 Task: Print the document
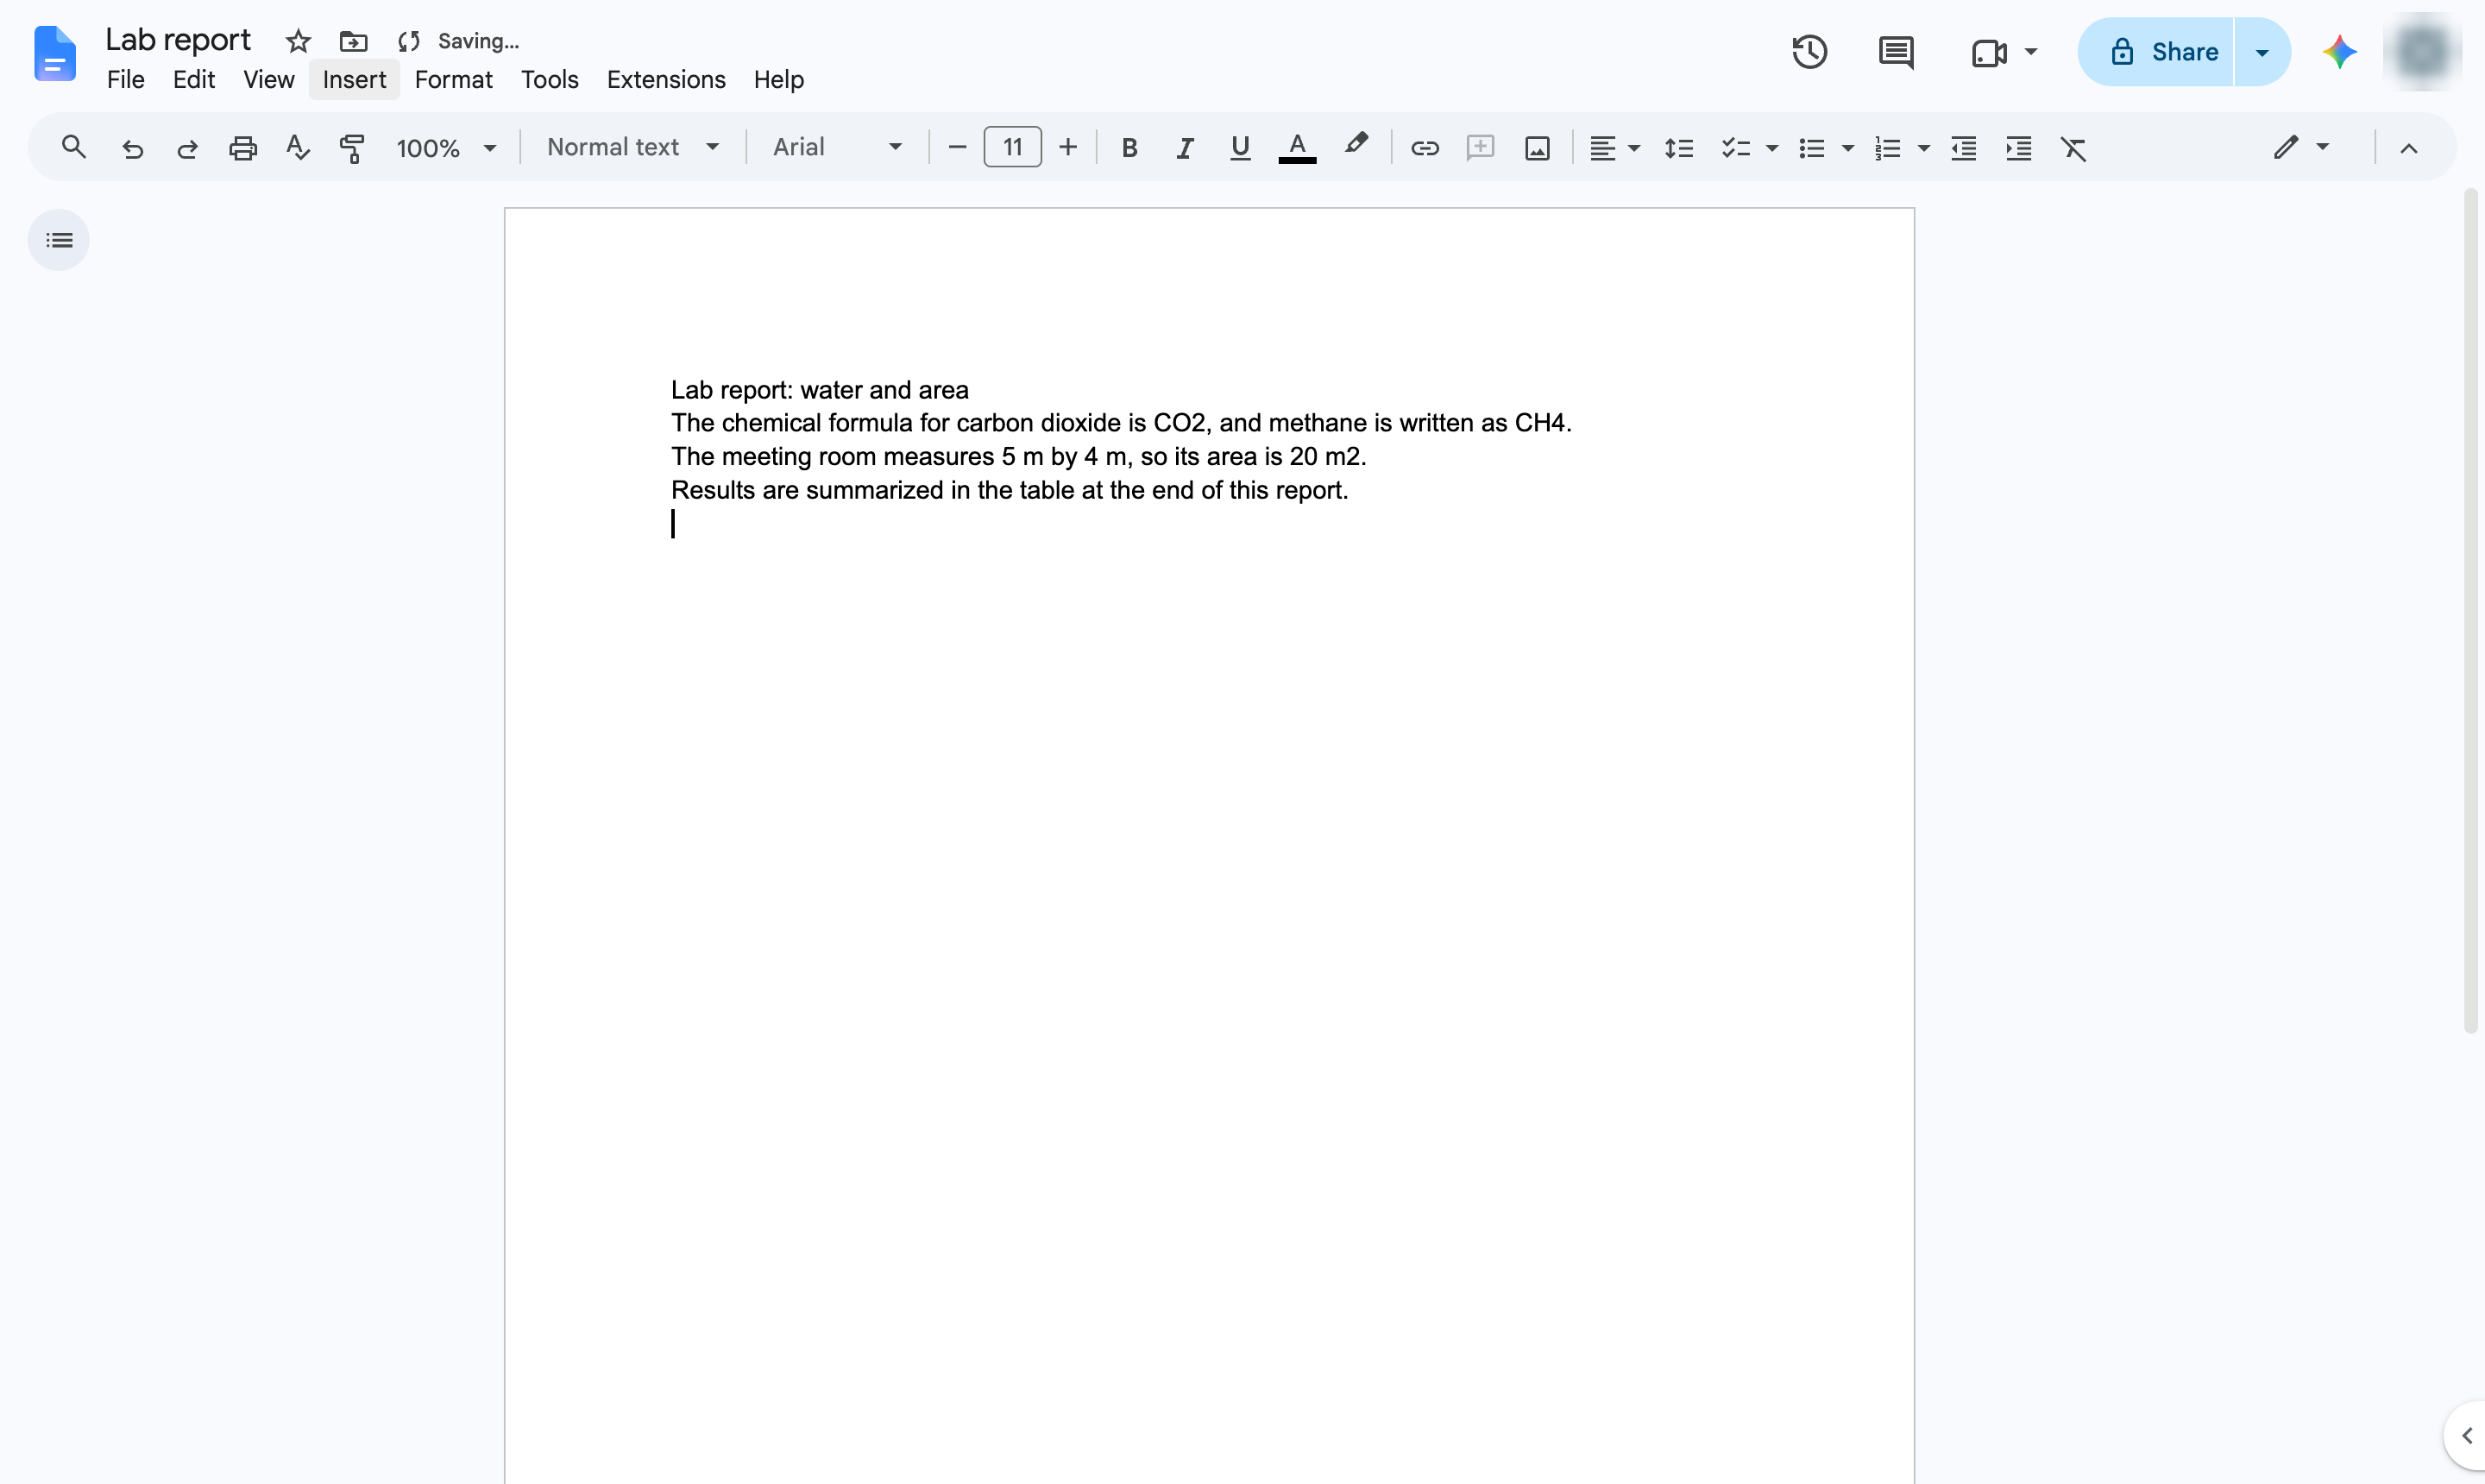[243, 148]
